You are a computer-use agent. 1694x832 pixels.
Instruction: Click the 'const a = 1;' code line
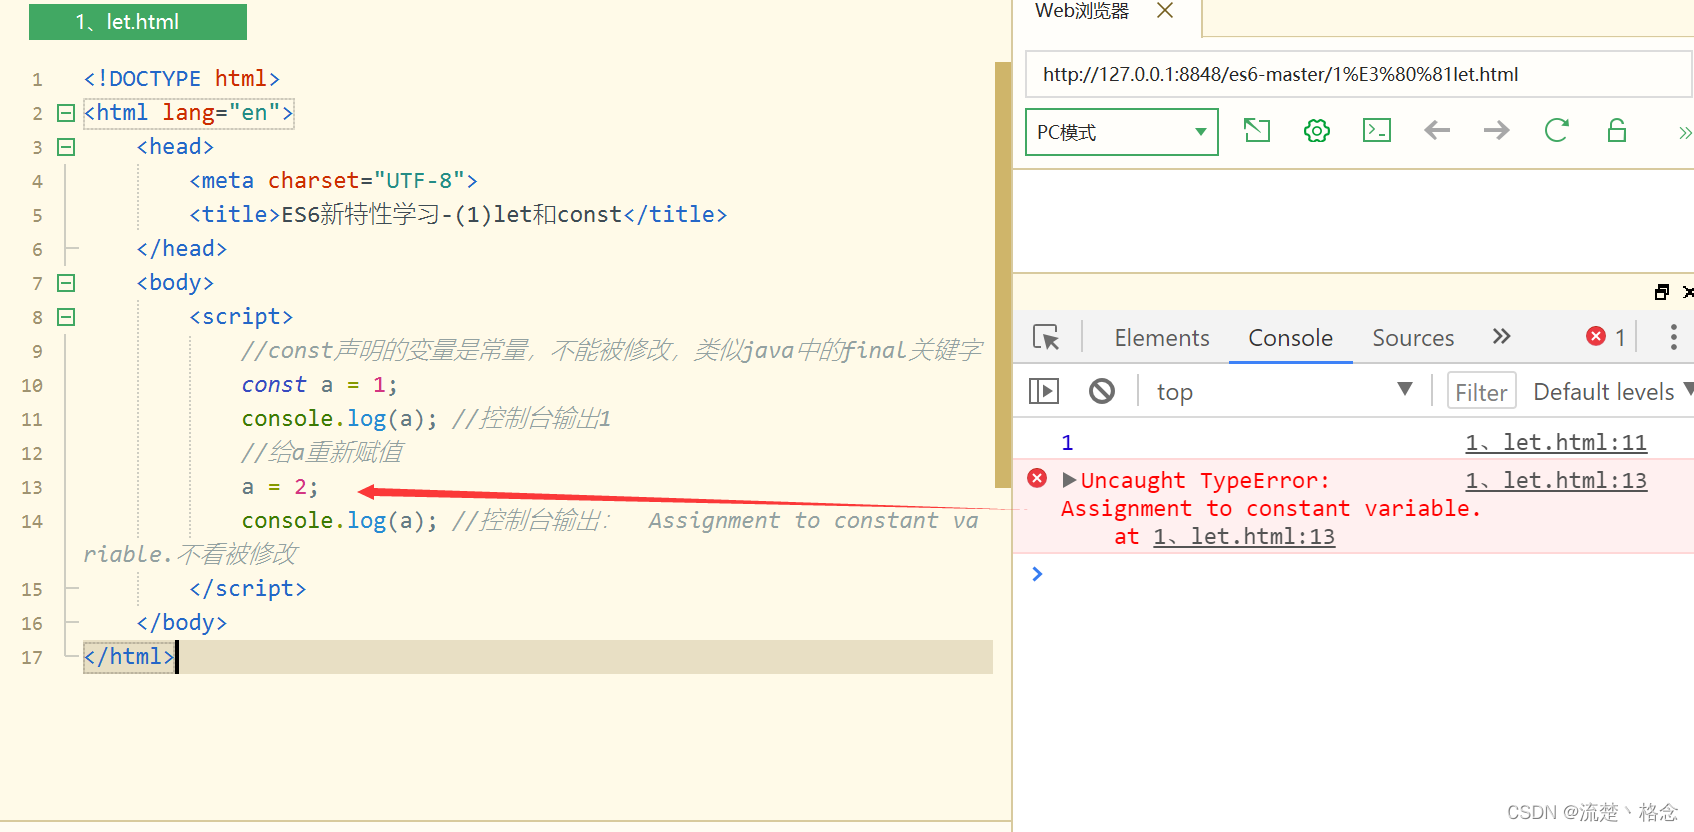(x=319, y=385)
